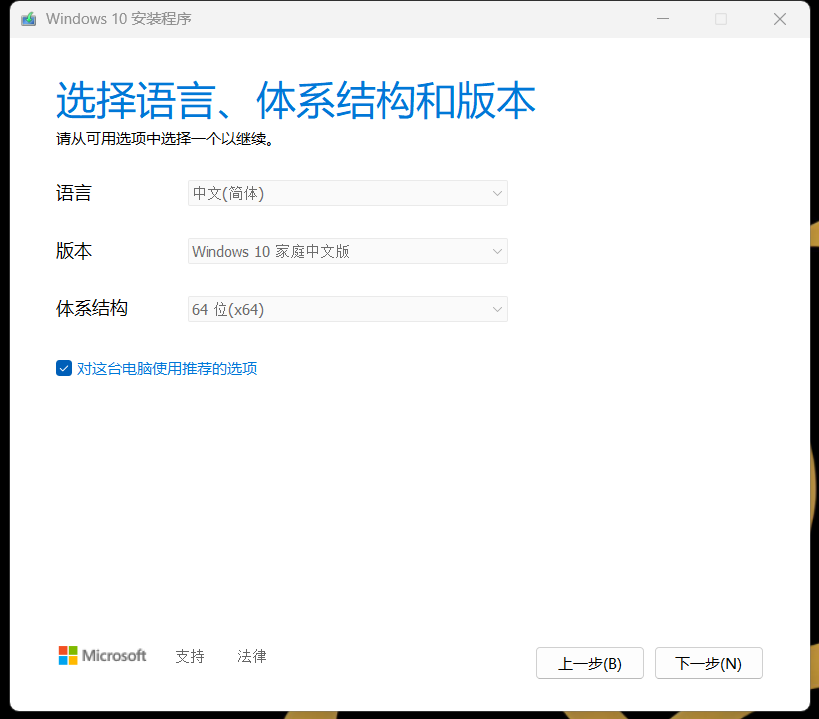Close the Windows 10 安装程序 window
The height and width of the screenshot is (719, 819).
pyautogui.click(x=780, y=19)
